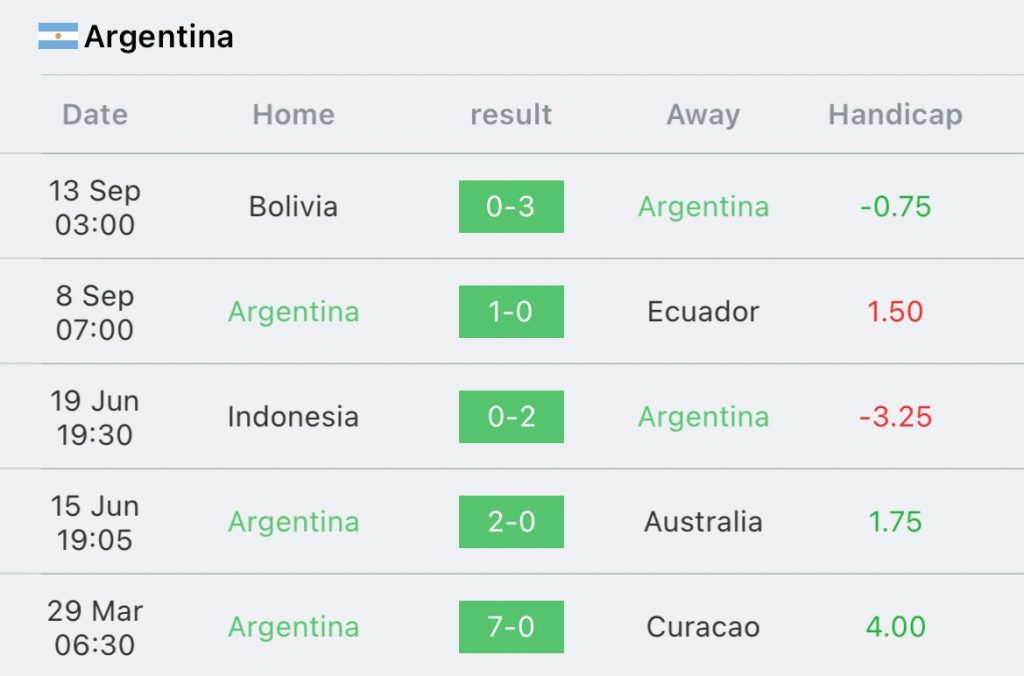Click Ecuador in the Away column

coord(703,312)
